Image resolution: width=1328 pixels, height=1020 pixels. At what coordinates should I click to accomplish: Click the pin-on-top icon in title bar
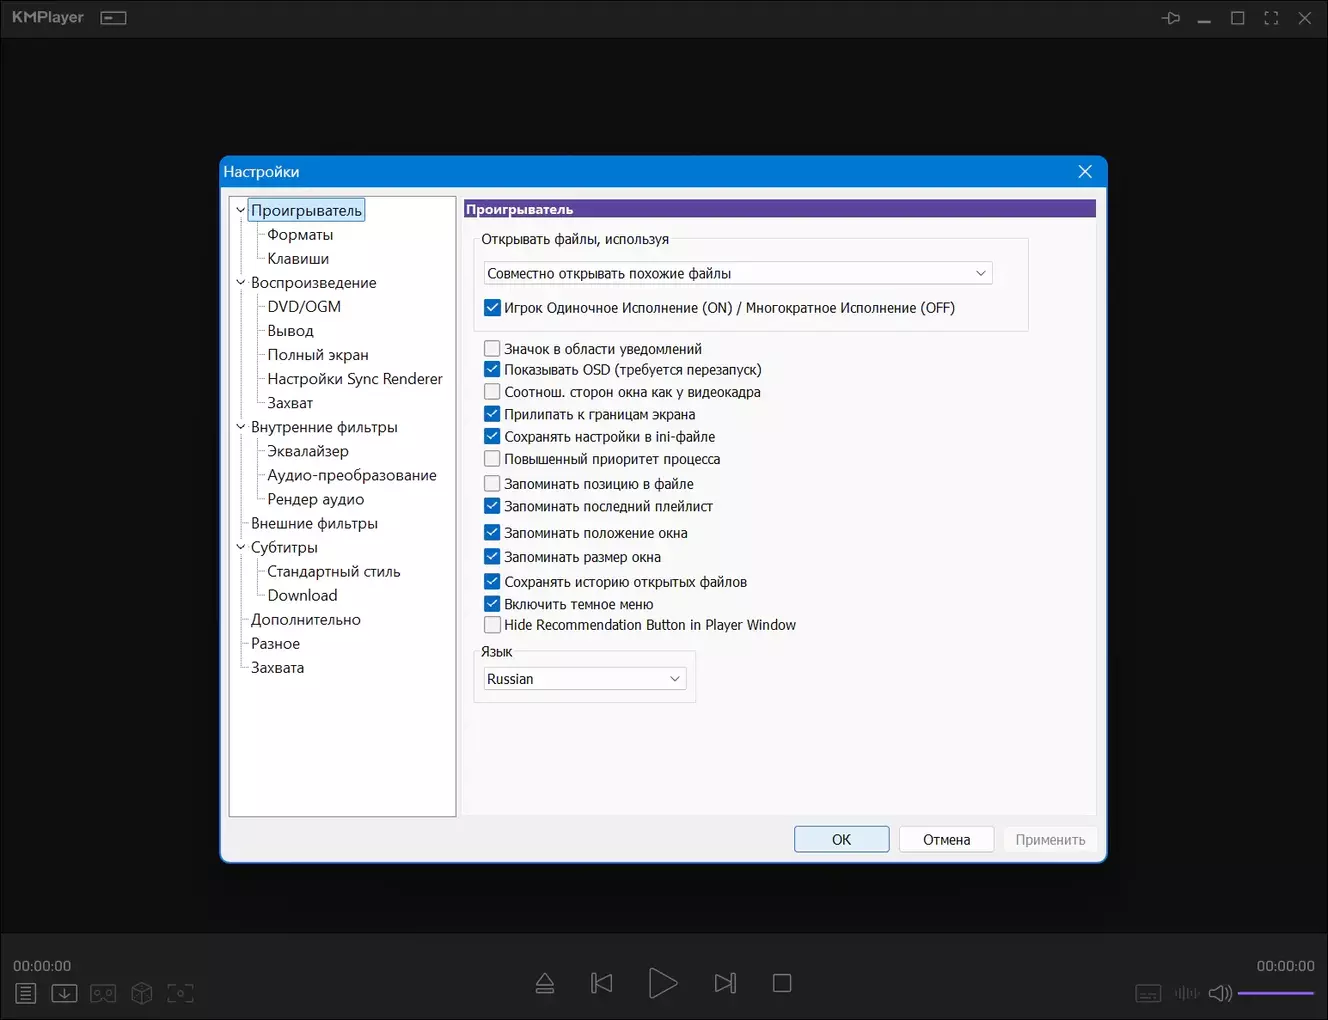coord(1170,18)
